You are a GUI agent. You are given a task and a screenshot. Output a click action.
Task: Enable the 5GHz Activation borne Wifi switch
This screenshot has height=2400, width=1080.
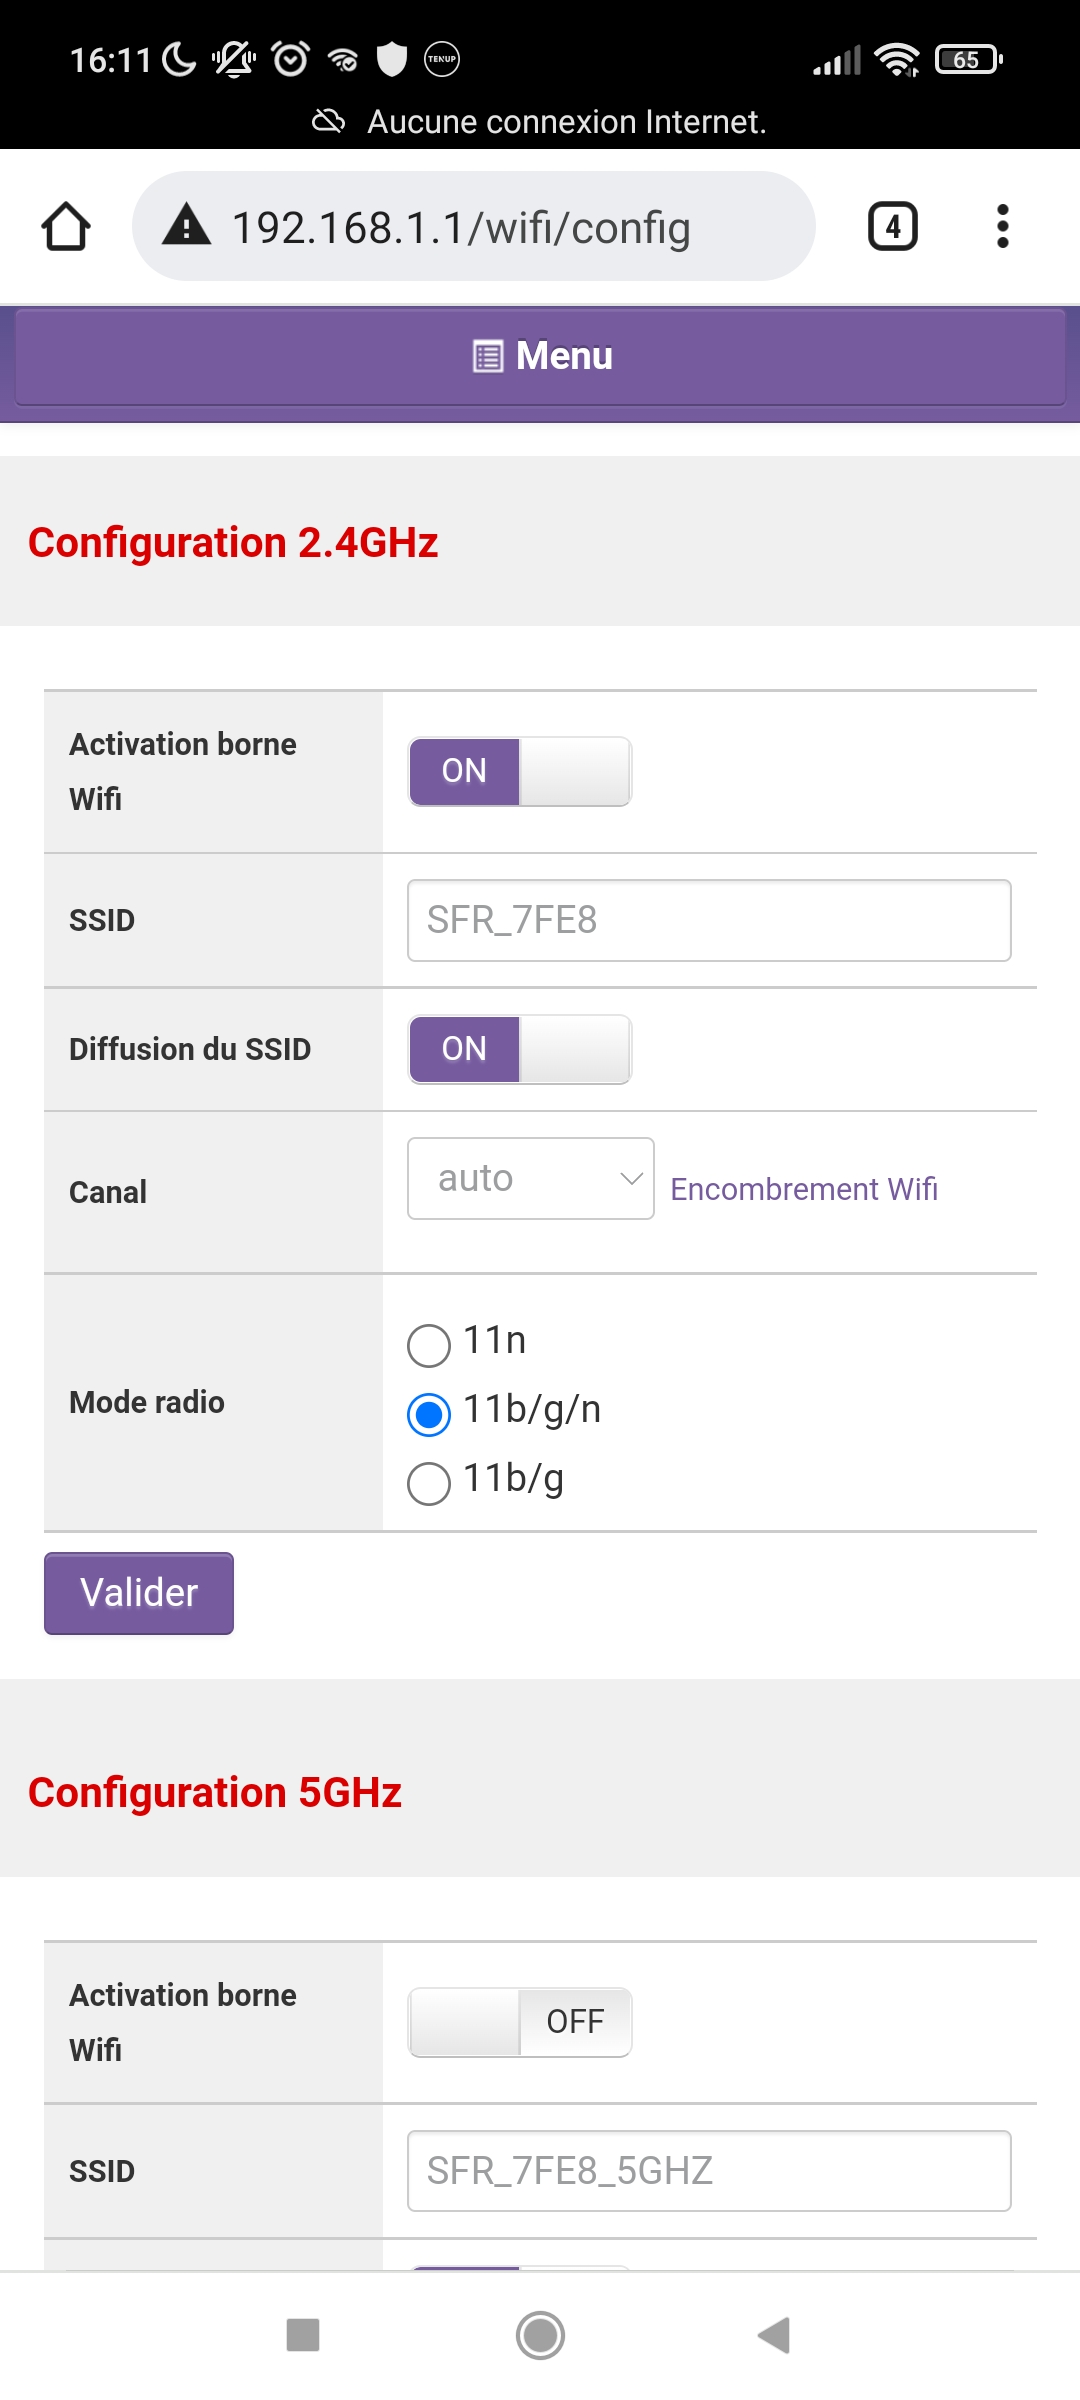[520, 2021]
